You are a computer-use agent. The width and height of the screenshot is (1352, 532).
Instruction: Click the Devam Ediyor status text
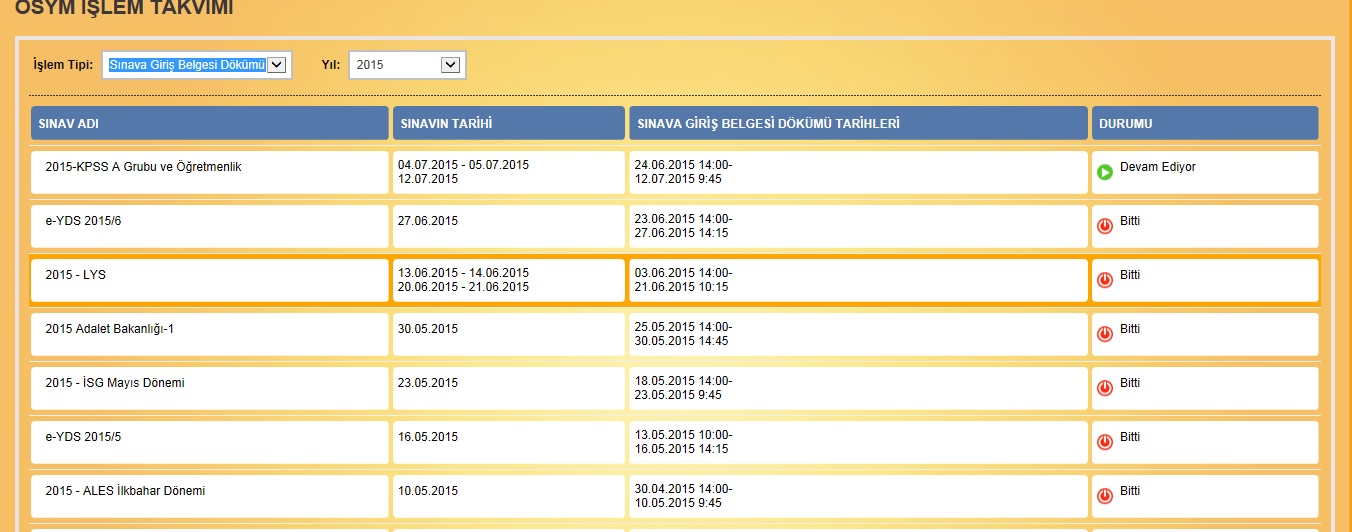[1158, 167]
